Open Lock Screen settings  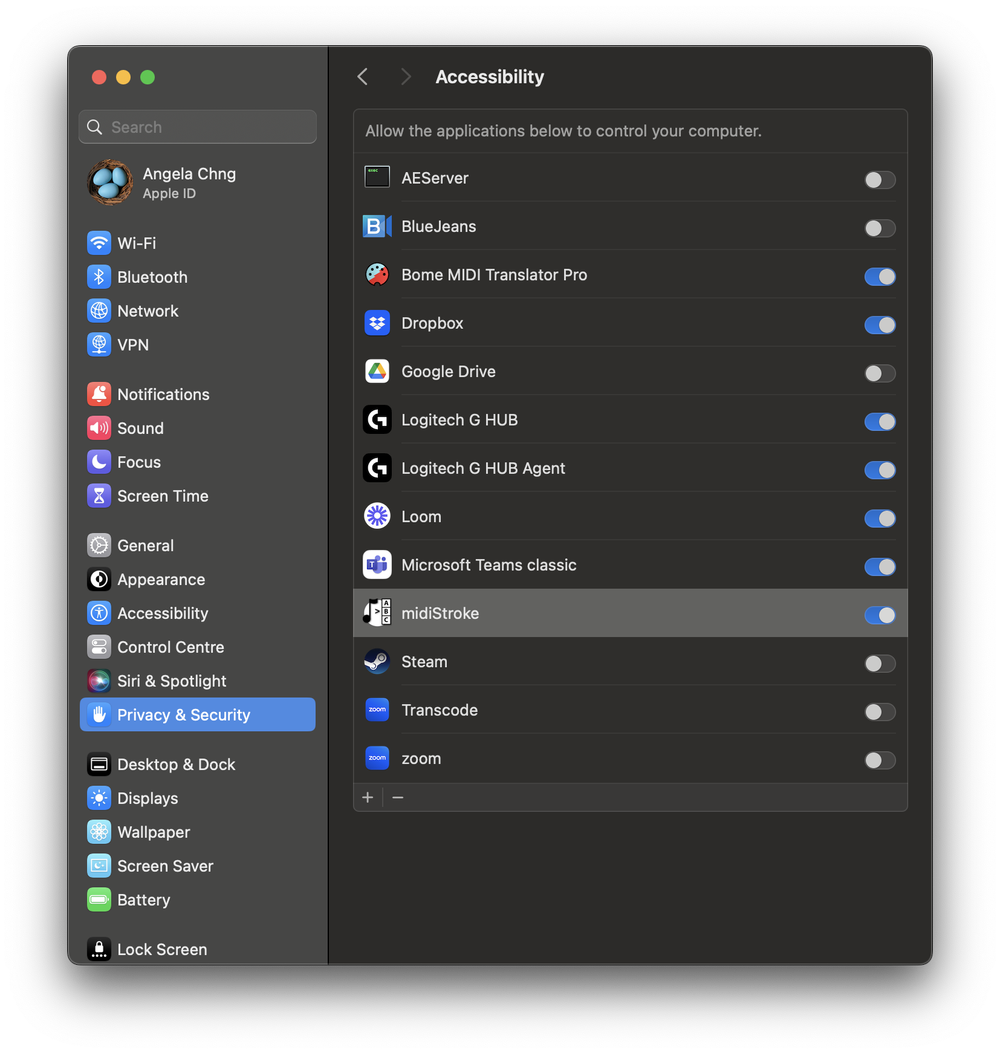pos(198,949)
